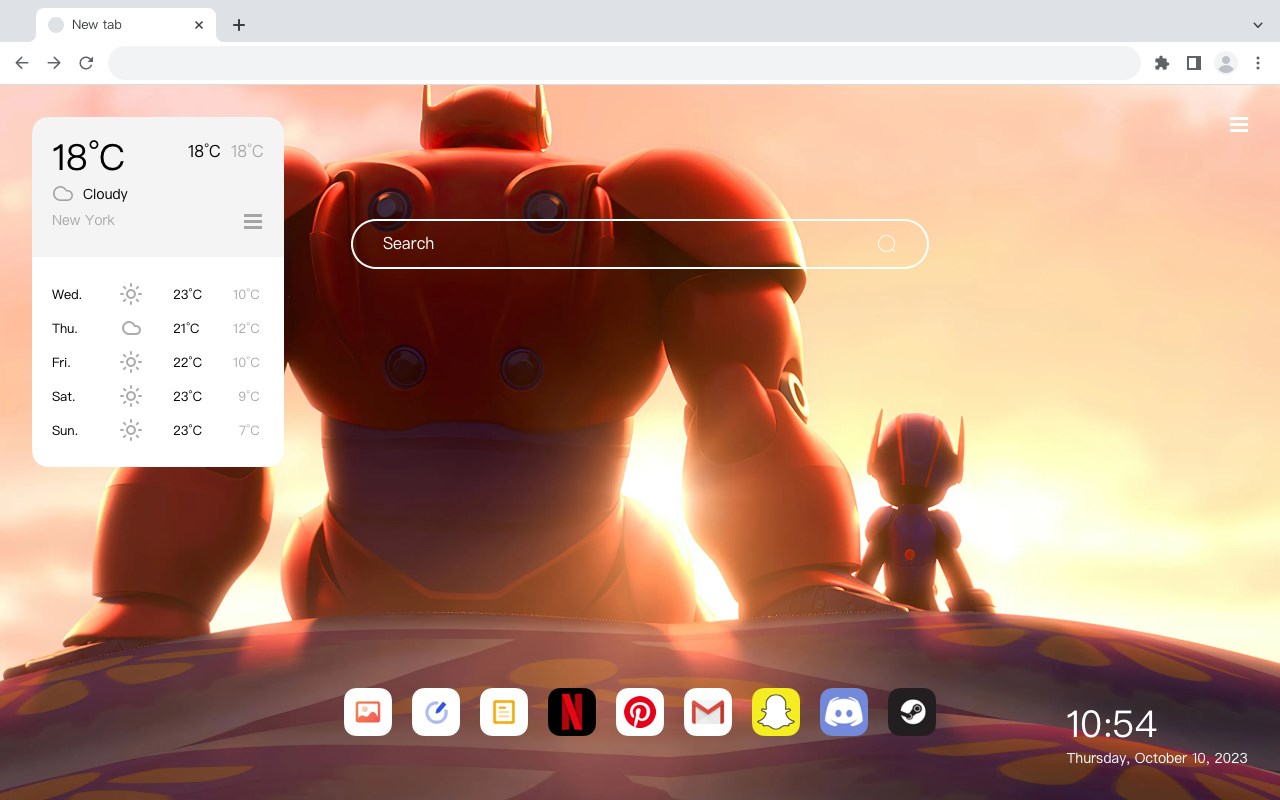Select the New tab tab
The height and width of the screenshot is (800, 1280).
click(126, 25)
